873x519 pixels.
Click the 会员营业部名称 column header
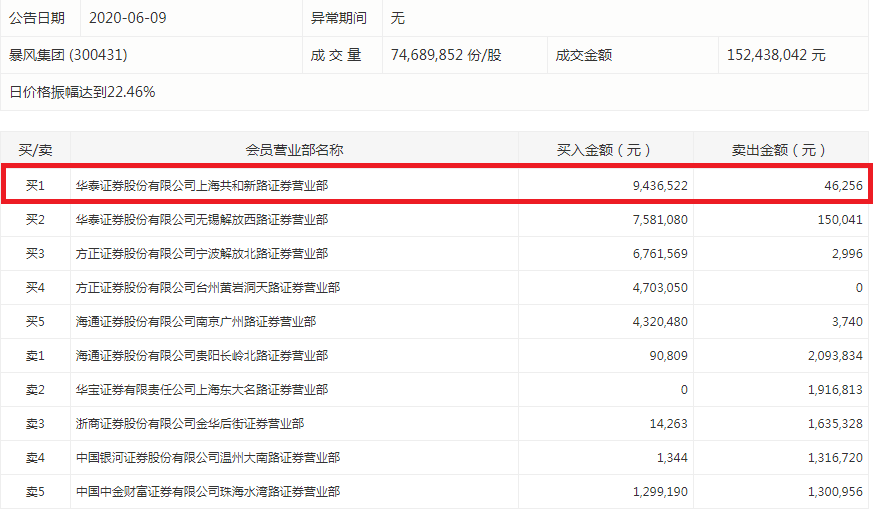[294, 150]
